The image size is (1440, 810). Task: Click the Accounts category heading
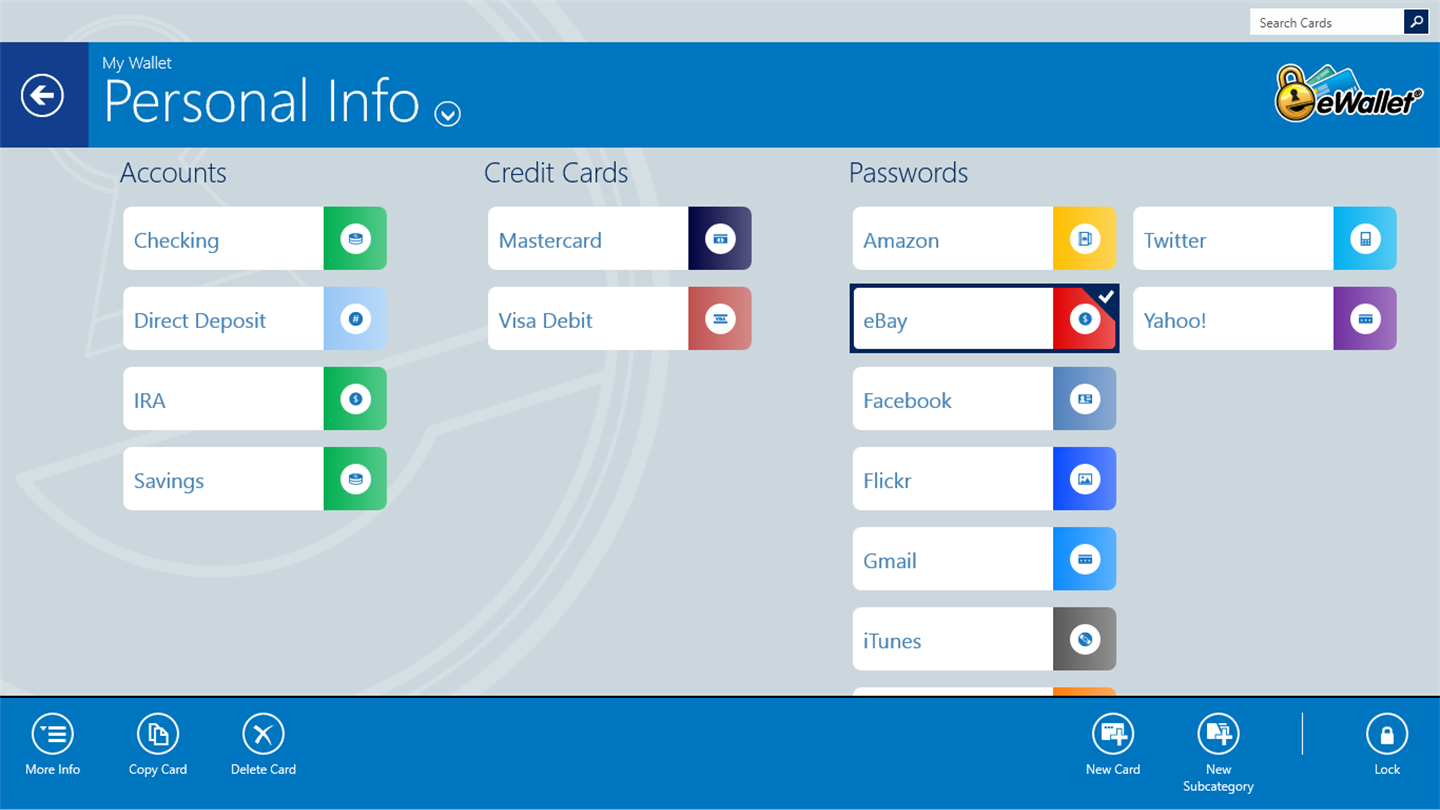(x=173, y=173)
